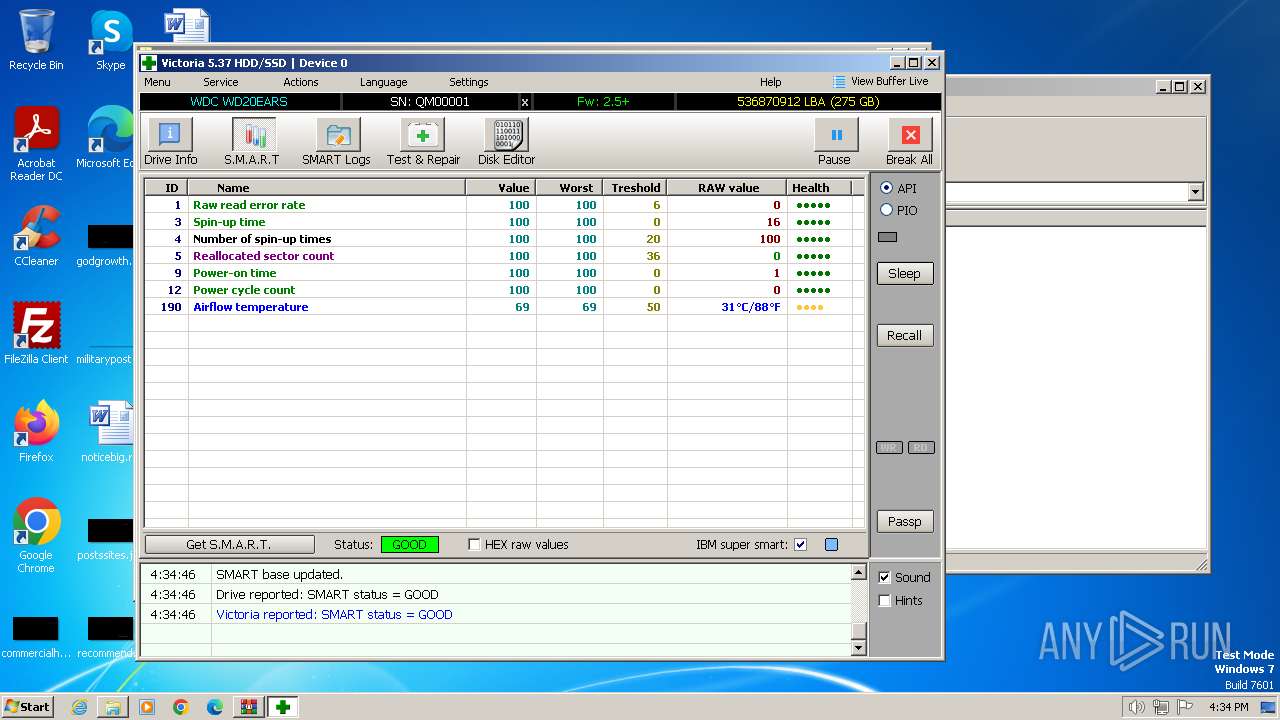Sort by the Health column header
This screenshot has height=720, width=1280.
(x=819, y=187)
